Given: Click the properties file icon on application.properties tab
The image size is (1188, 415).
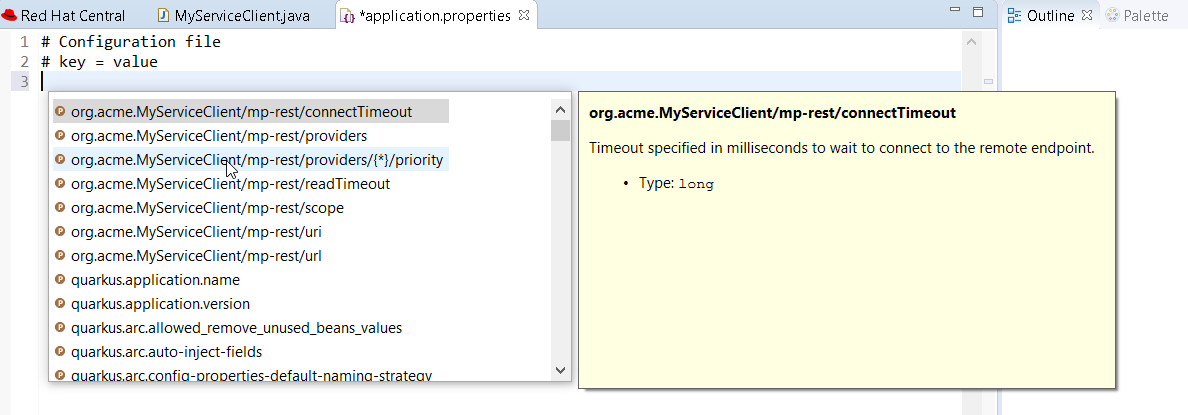Looking at the screenshot, I should [x=347, y=16].
